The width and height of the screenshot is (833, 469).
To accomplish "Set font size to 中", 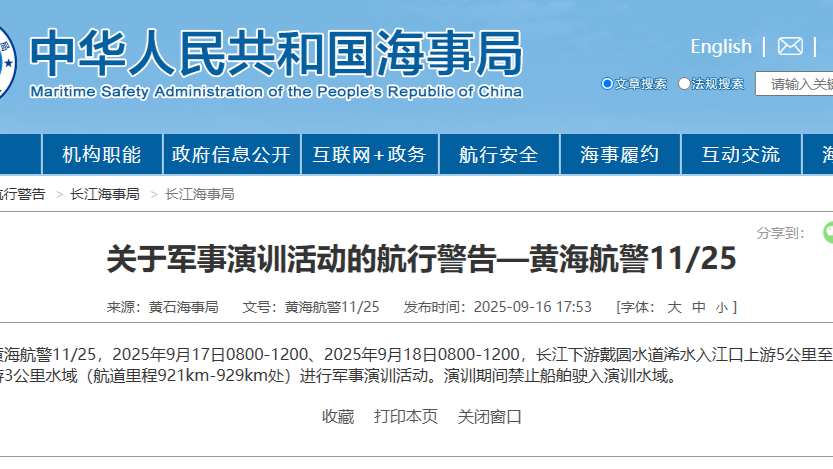I will (699, 307).
